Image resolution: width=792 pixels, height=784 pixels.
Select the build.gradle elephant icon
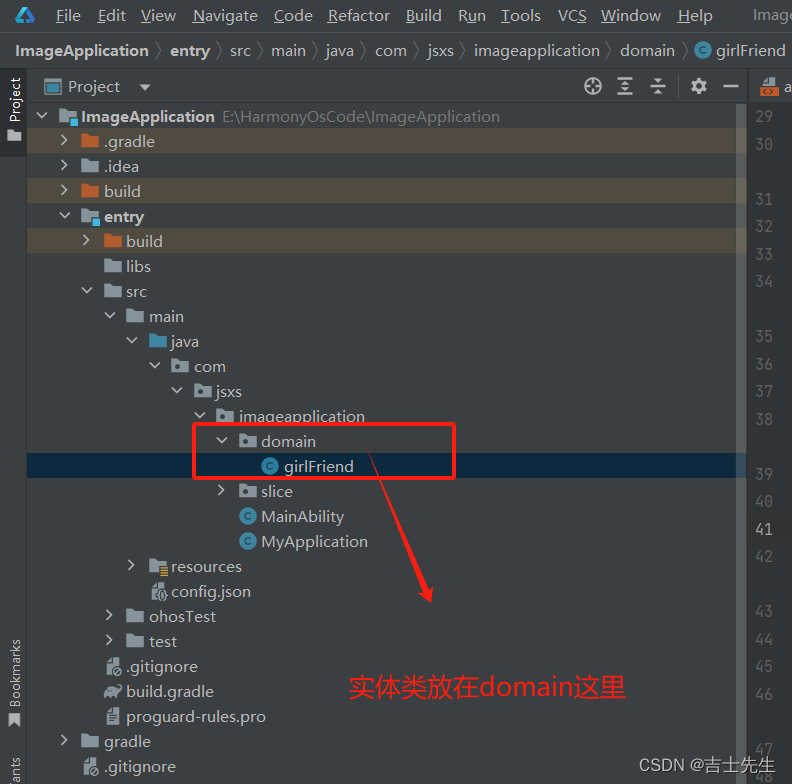click(x=113, y=691)
